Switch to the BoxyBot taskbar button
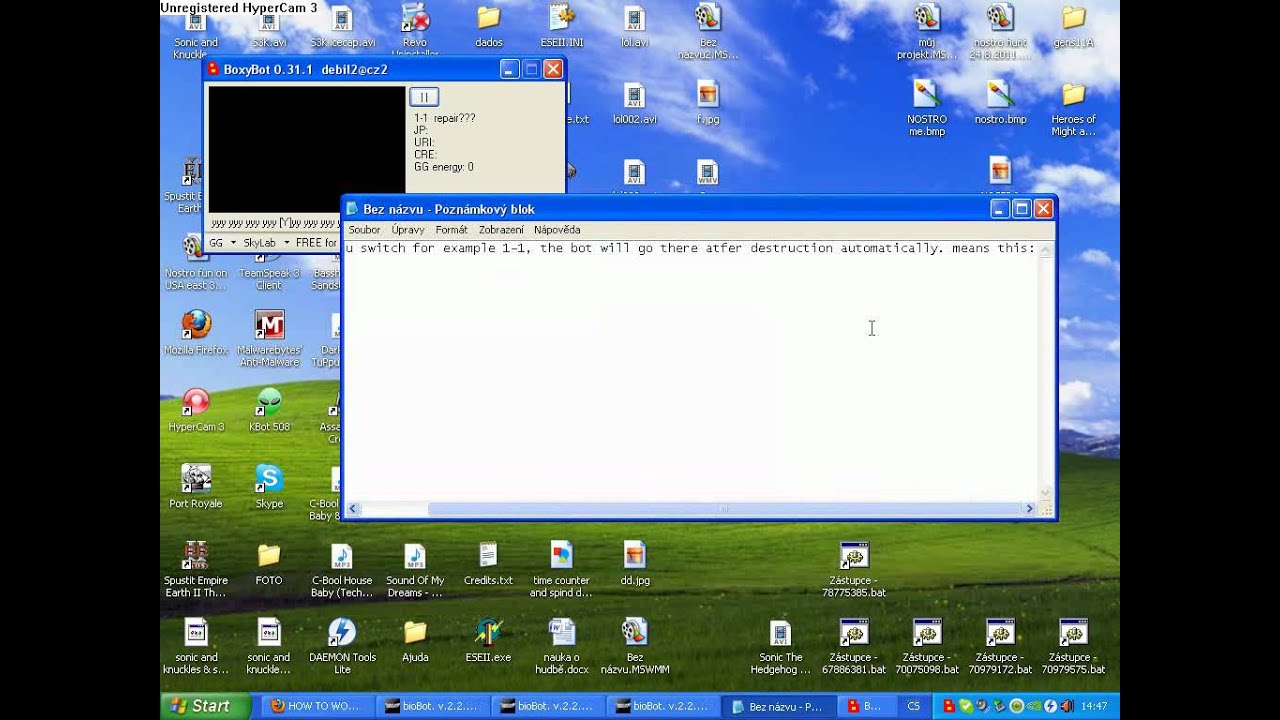The height and width of the screenshot is (720, 1280). [x=865, y=706]
